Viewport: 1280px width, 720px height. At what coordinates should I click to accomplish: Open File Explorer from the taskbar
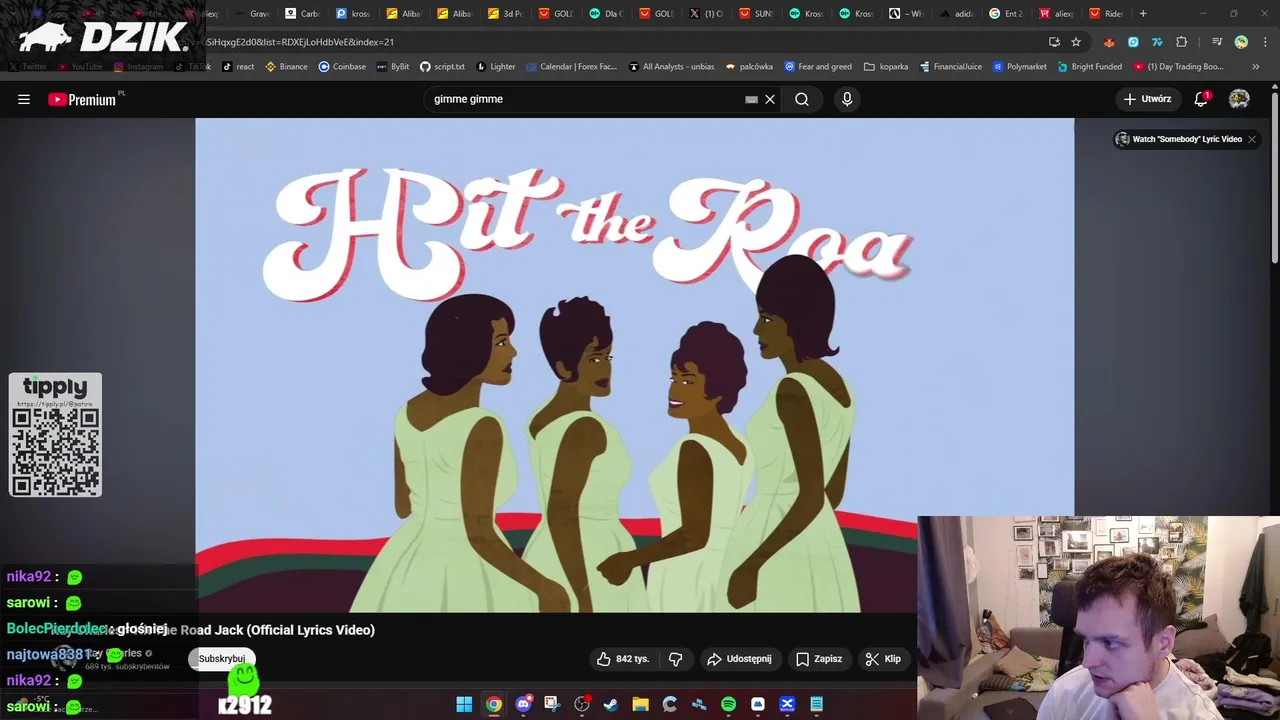[640, 704]
